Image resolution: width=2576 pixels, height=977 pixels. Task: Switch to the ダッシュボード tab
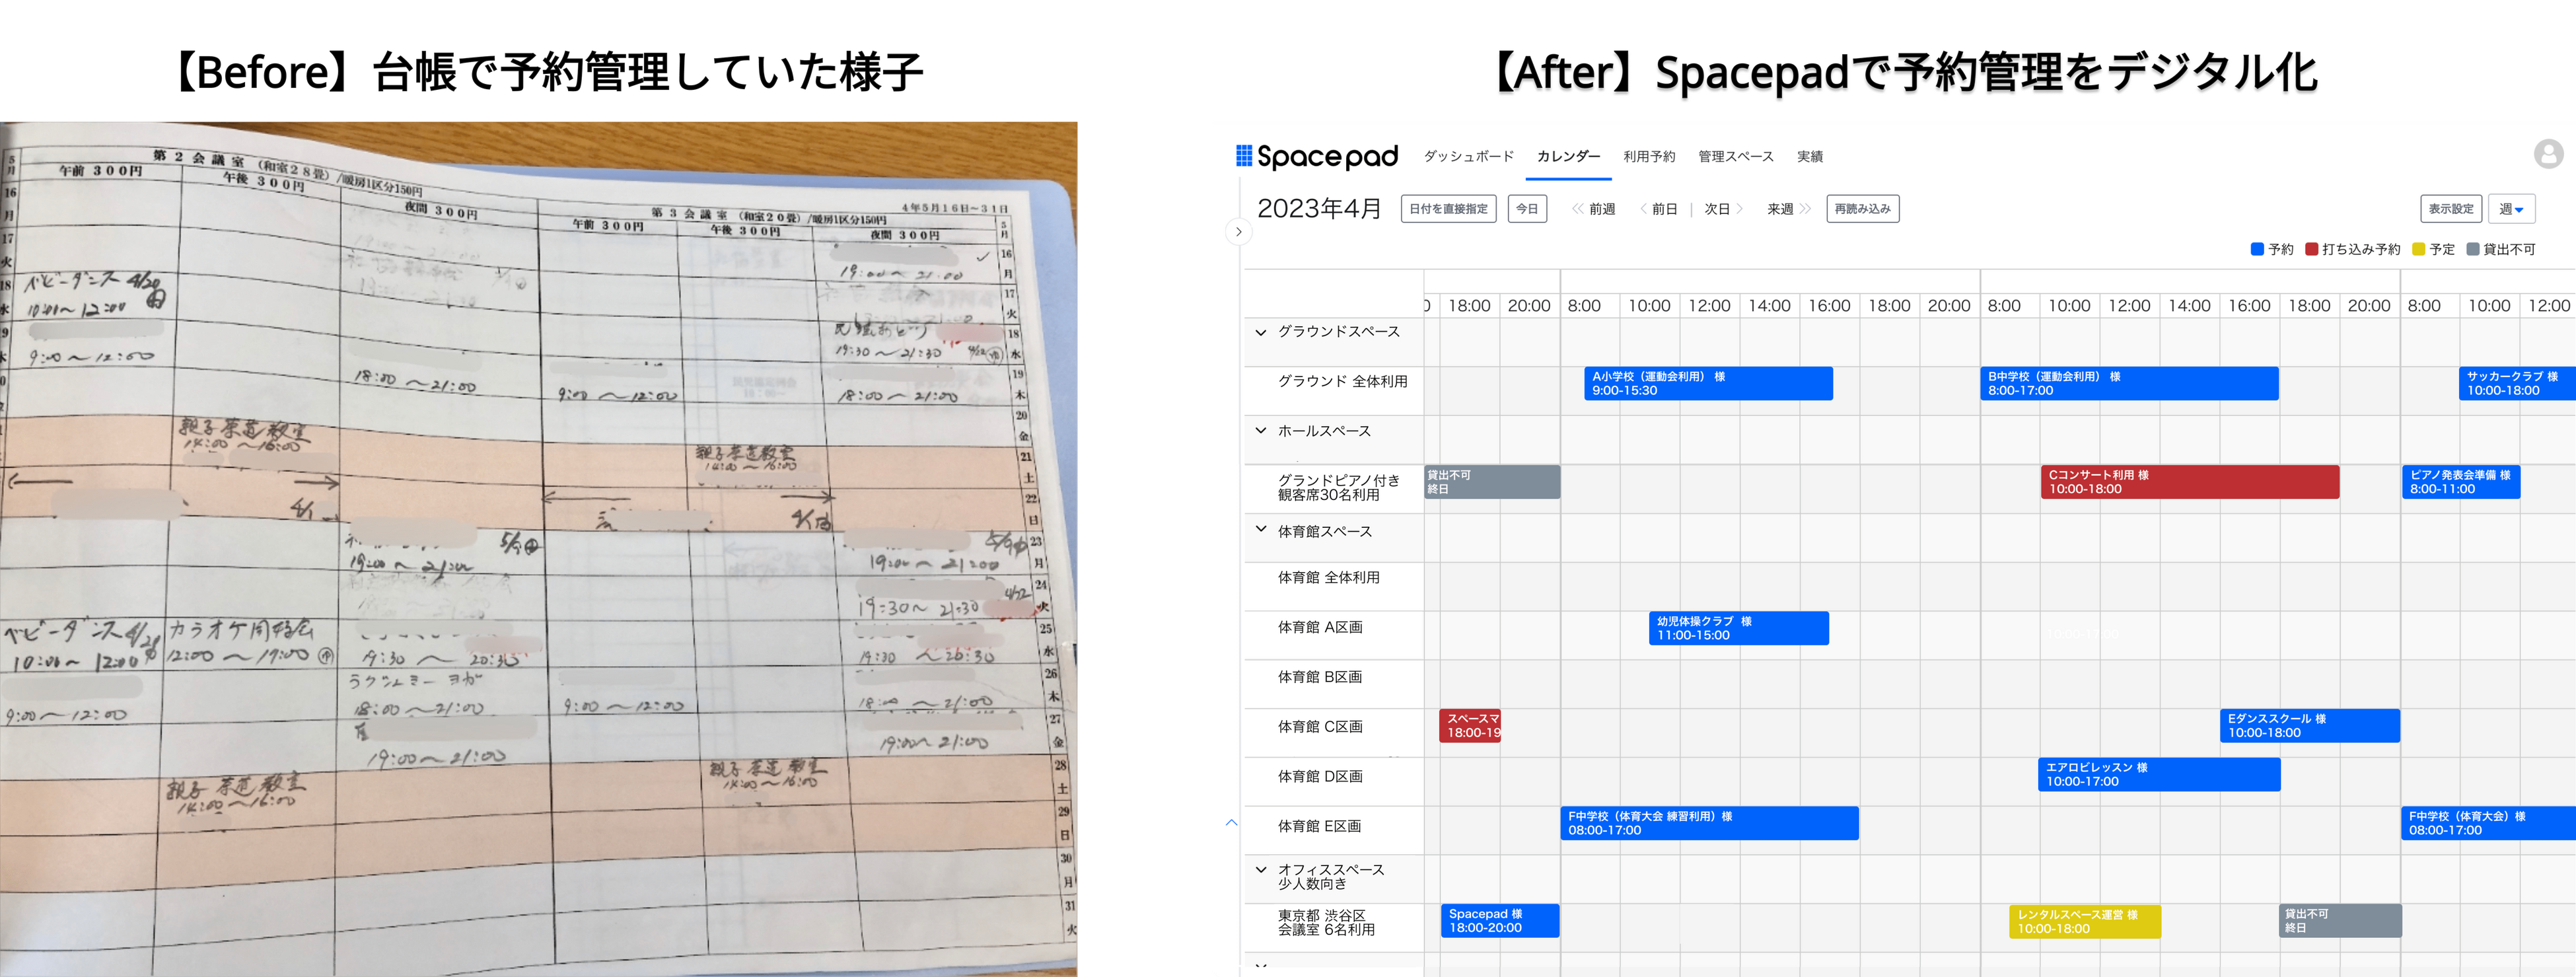(x=1469, y=156)
